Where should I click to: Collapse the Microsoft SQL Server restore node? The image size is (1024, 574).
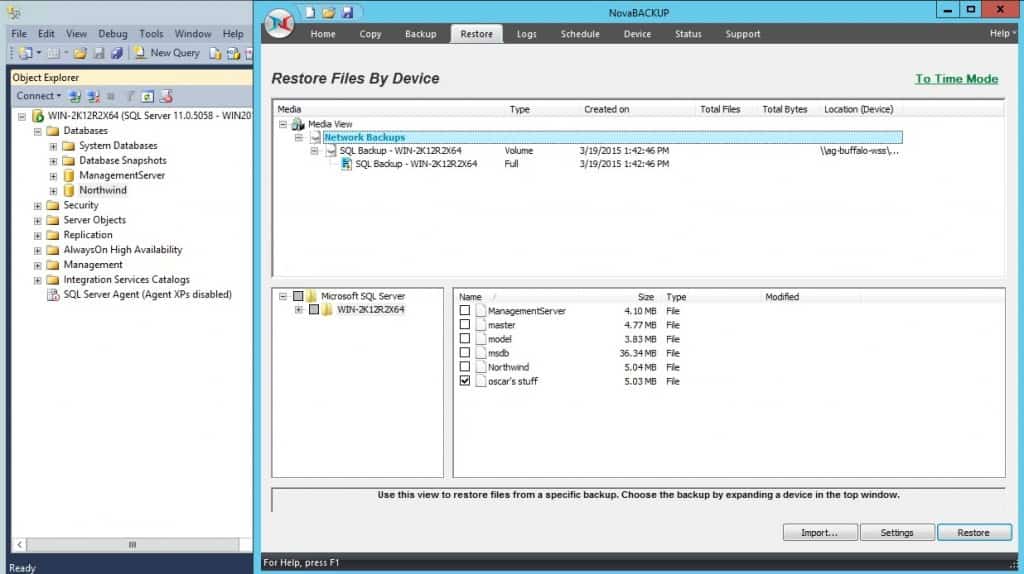[283, 296]
